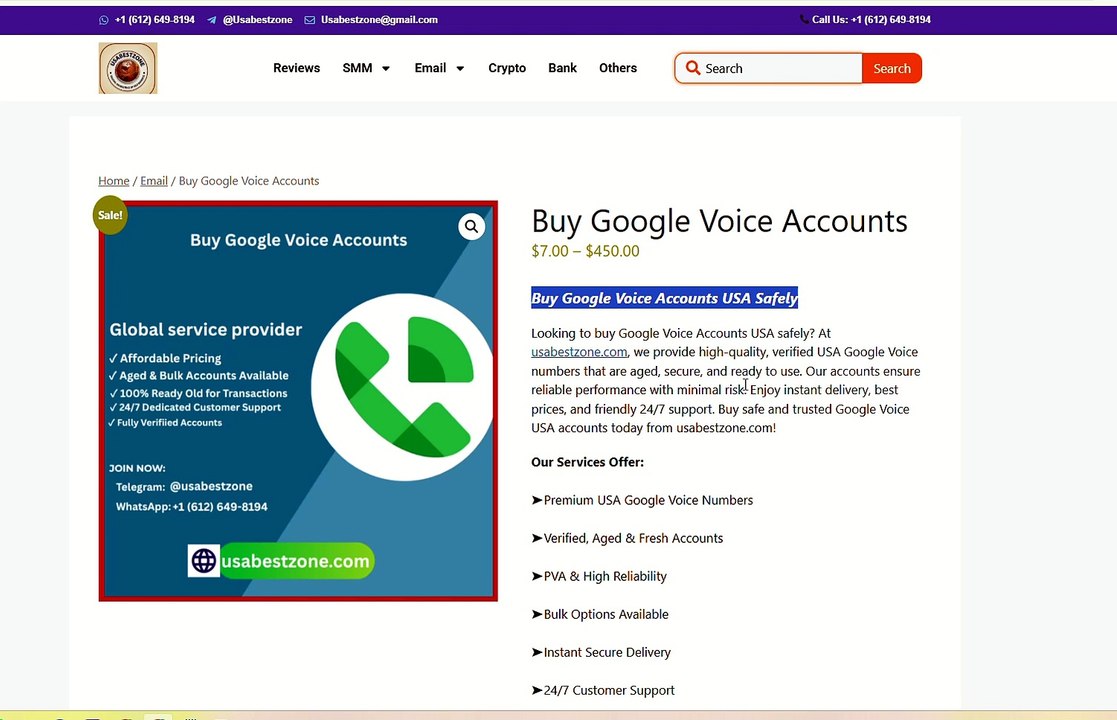
Task: Click Usabestzone@gmail.com email address
Action: click(379, 20)
